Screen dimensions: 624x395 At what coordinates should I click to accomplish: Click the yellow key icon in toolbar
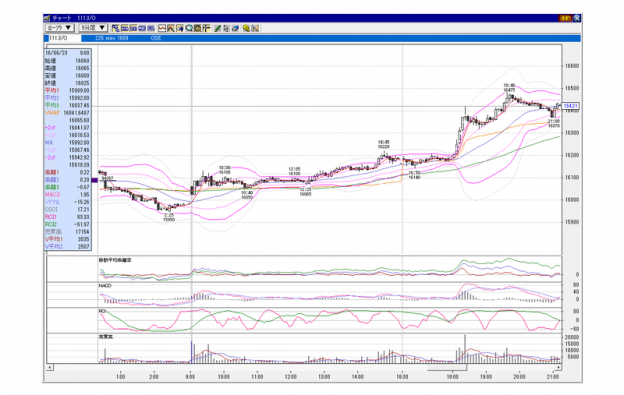coord(246,28)
